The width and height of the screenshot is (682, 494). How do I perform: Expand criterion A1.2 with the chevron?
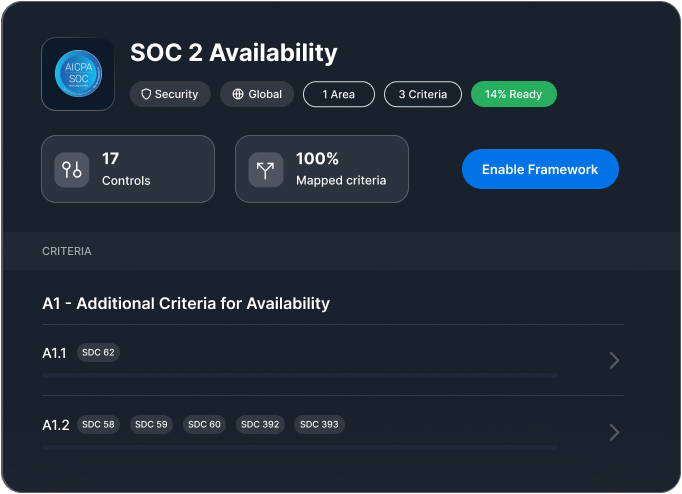coord(614,432)
